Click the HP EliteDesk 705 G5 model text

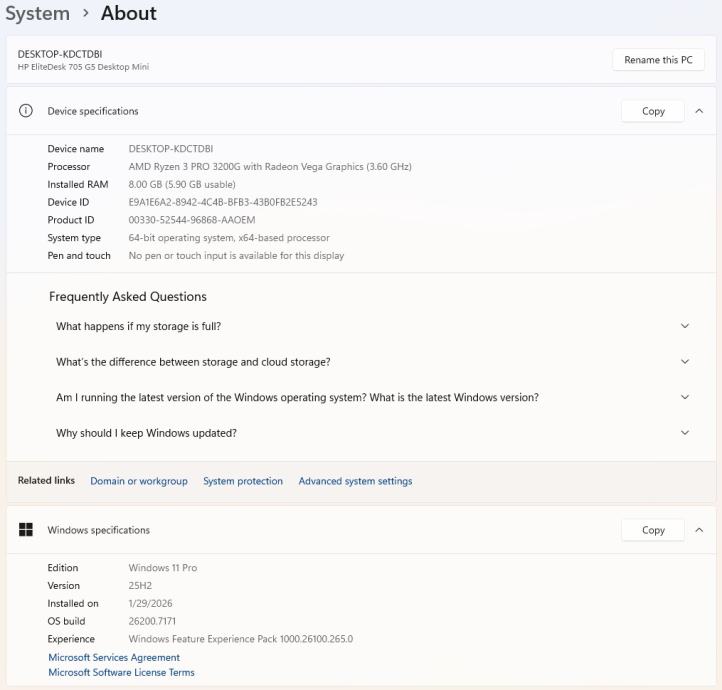click(83, 67)
